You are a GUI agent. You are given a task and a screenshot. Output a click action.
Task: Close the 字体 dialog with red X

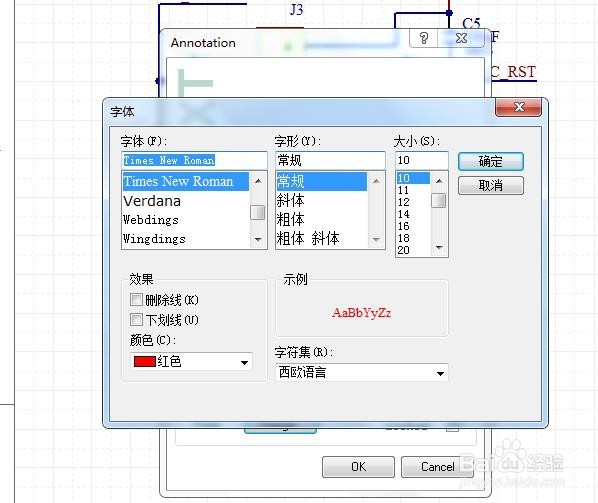[x=518, y=107]
